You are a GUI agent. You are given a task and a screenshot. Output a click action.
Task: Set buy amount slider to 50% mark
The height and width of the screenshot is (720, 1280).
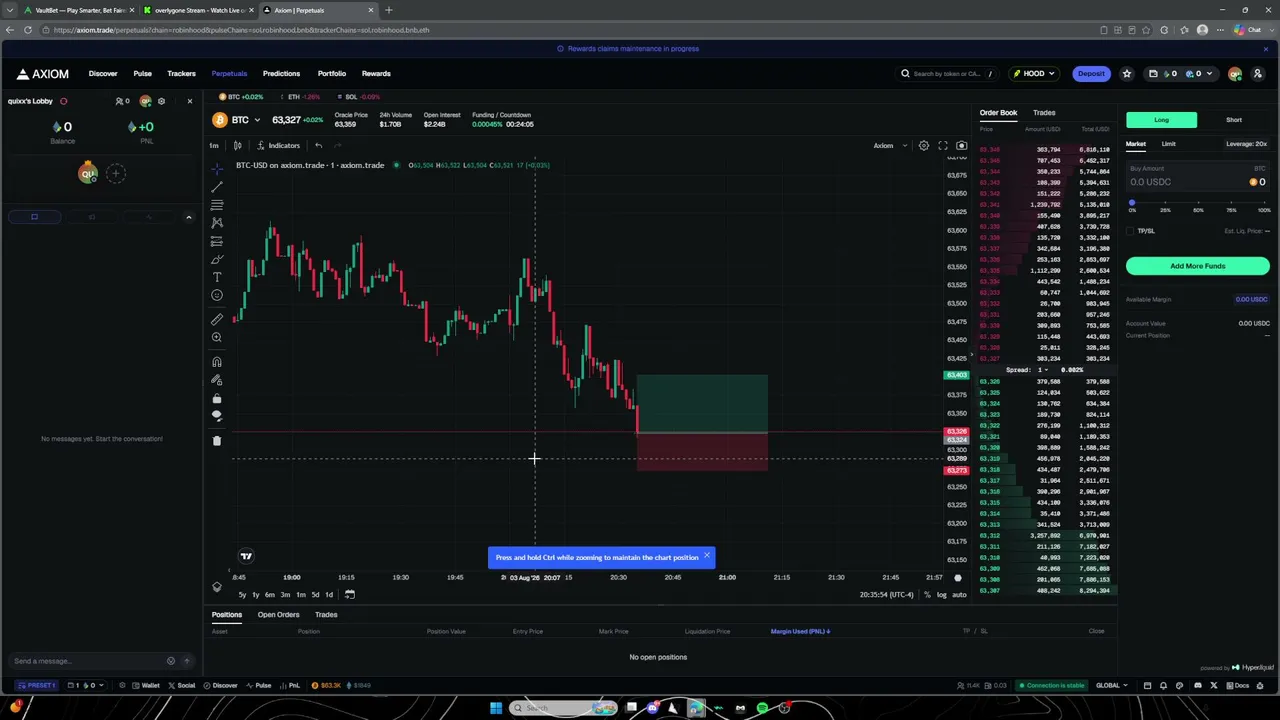(1198, 205)
